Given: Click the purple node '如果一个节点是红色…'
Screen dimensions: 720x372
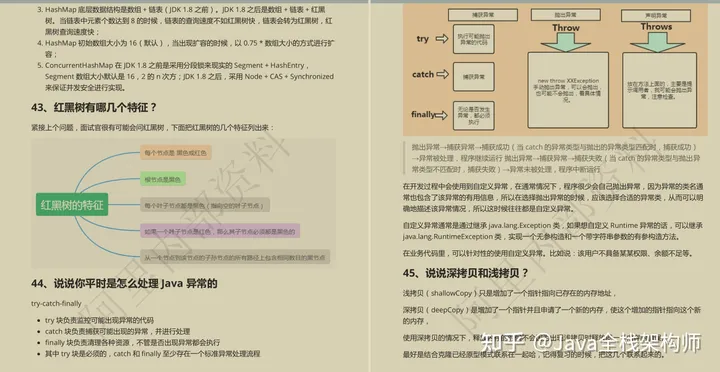Looking at the screenshot, I should [x=220, y=231].
